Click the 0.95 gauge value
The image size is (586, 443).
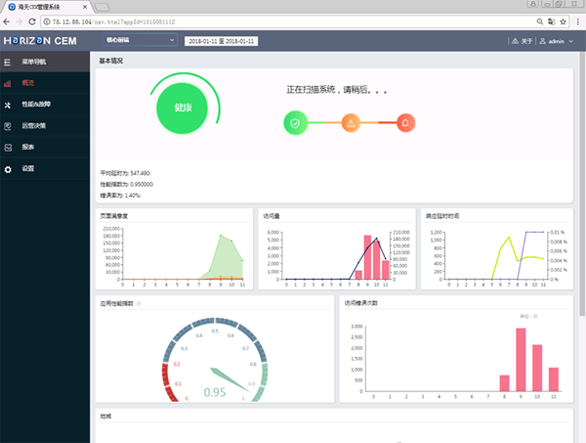pyautogui.click(x=215, y=392)
